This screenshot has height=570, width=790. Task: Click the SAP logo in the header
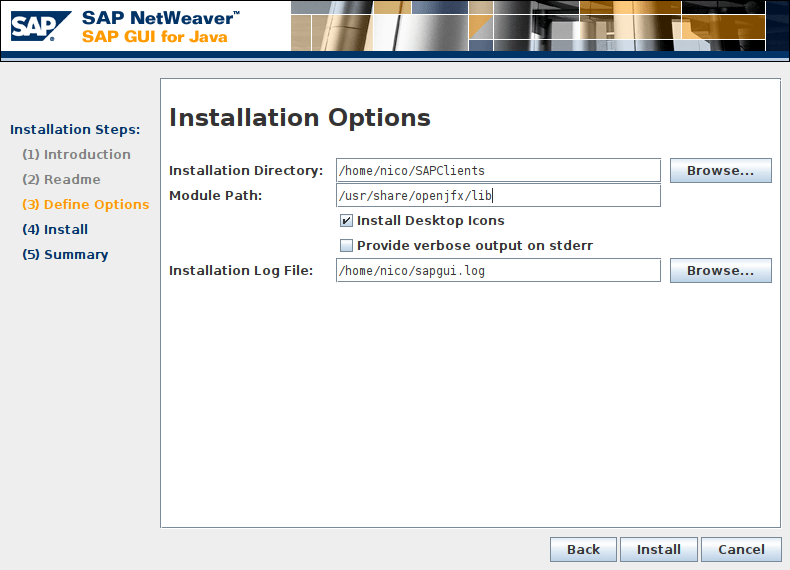(x=41, y=26)
